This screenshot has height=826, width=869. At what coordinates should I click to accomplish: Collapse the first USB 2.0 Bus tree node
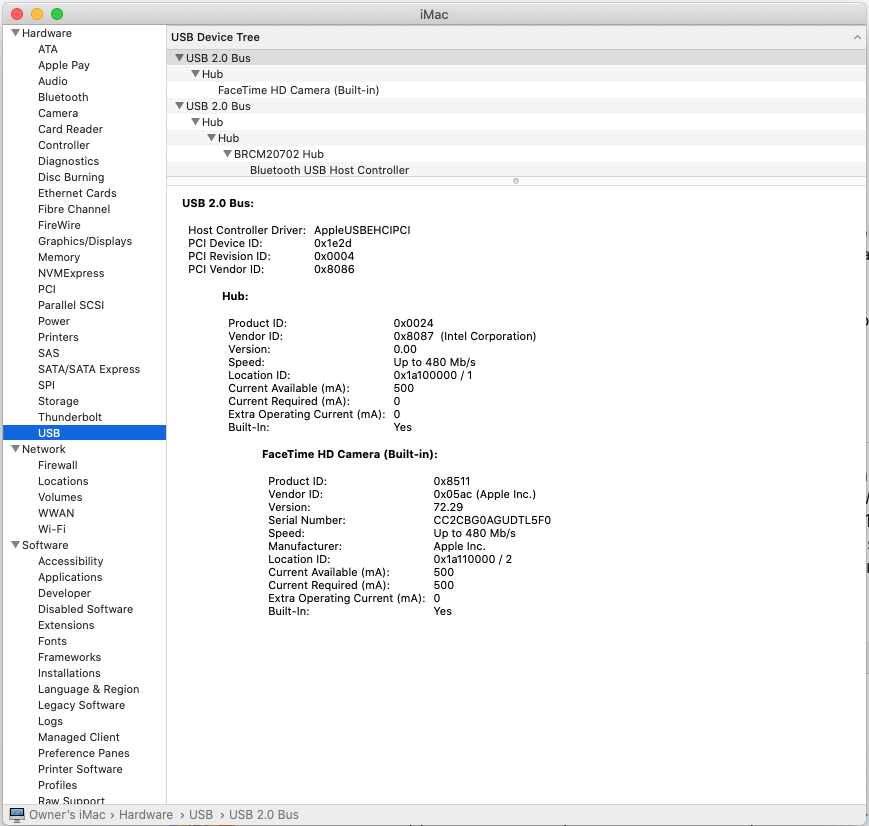(179, 58)
